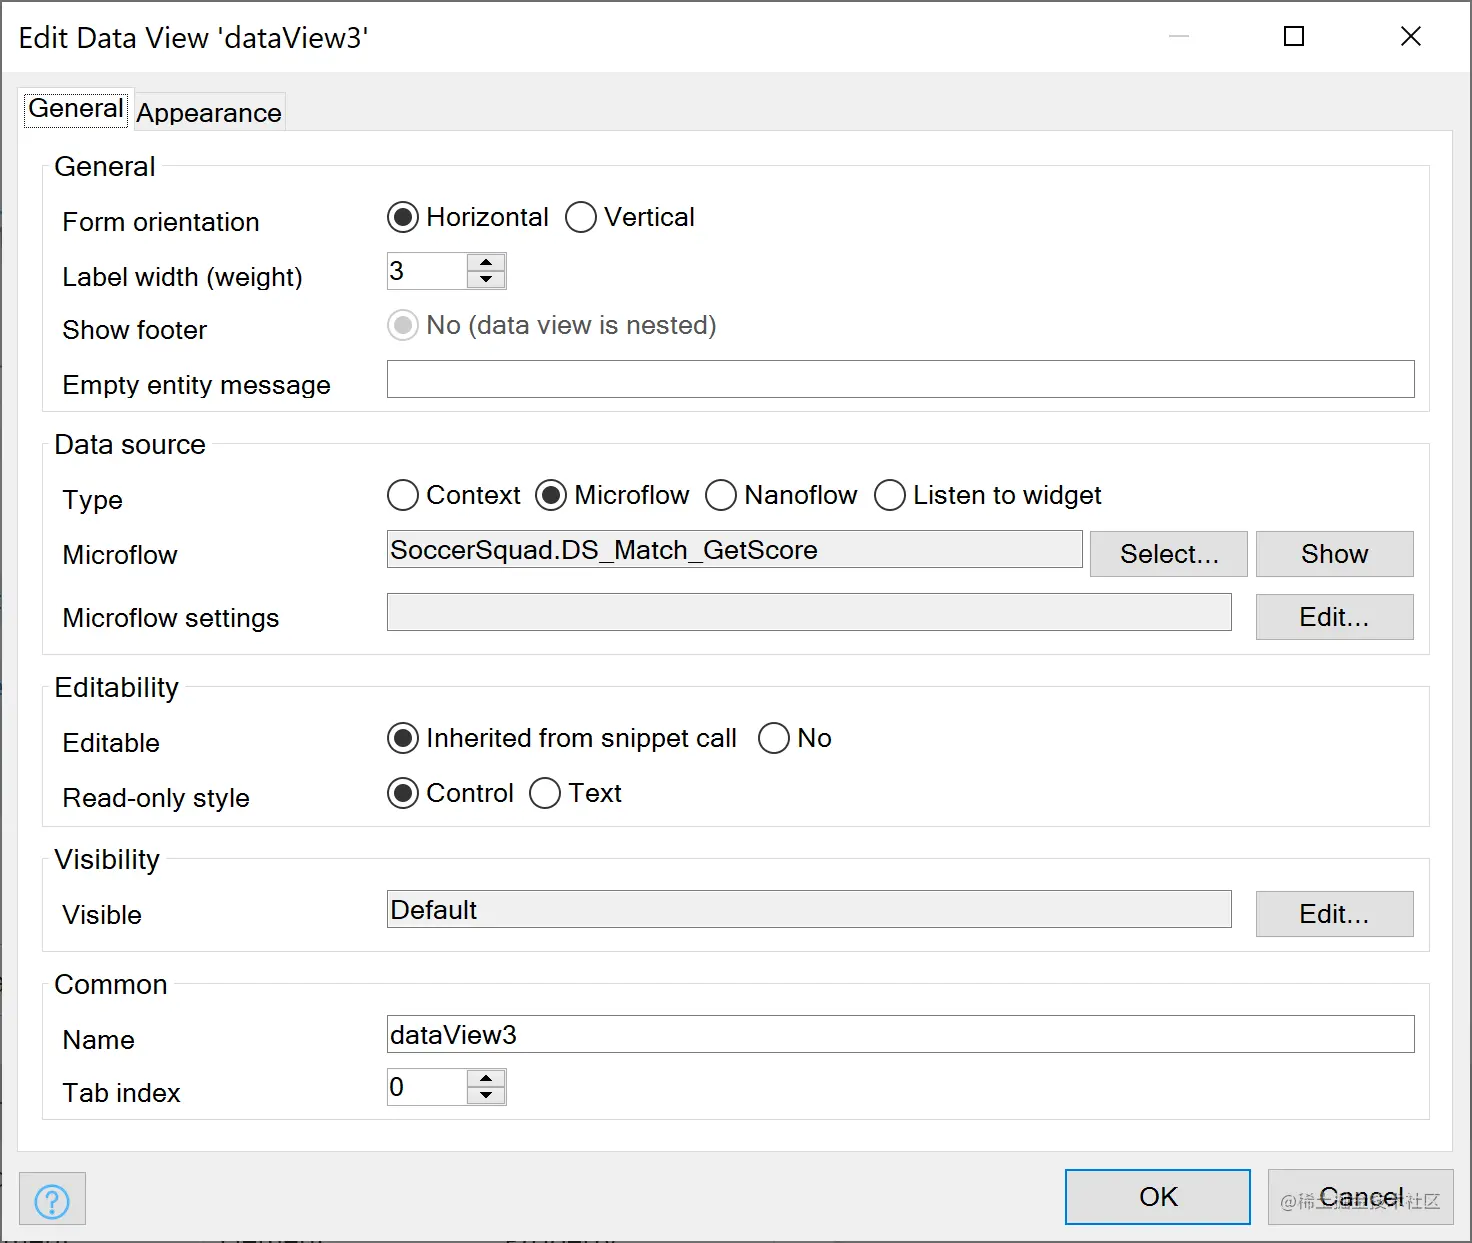The height and width of the screenshot is (1243, 1472).
Task: Select Nanoflow data source type
Action: [x=721, y=495]
